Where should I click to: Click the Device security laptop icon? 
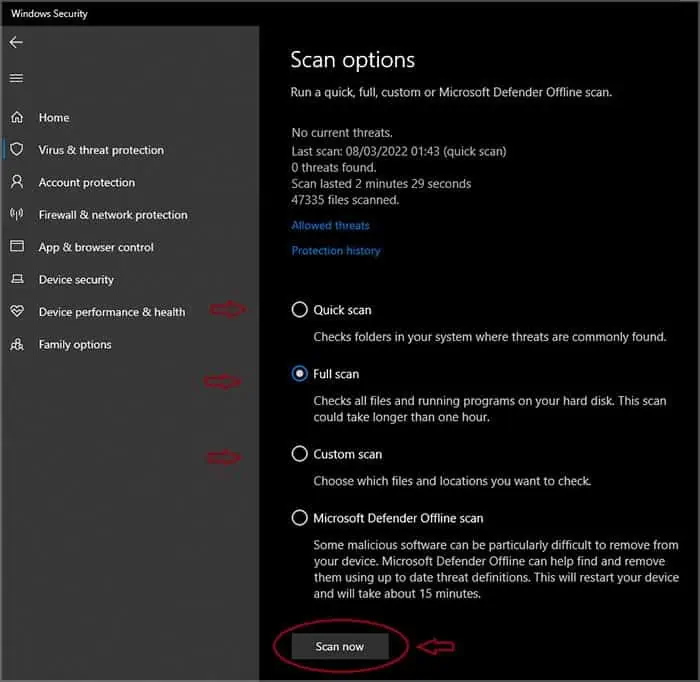pos(17,280)
